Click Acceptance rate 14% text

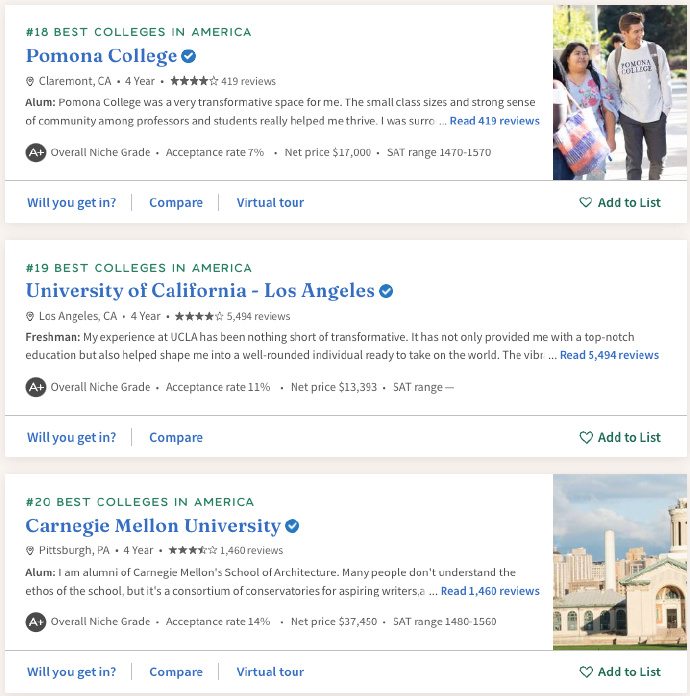(x=218, y=622)
